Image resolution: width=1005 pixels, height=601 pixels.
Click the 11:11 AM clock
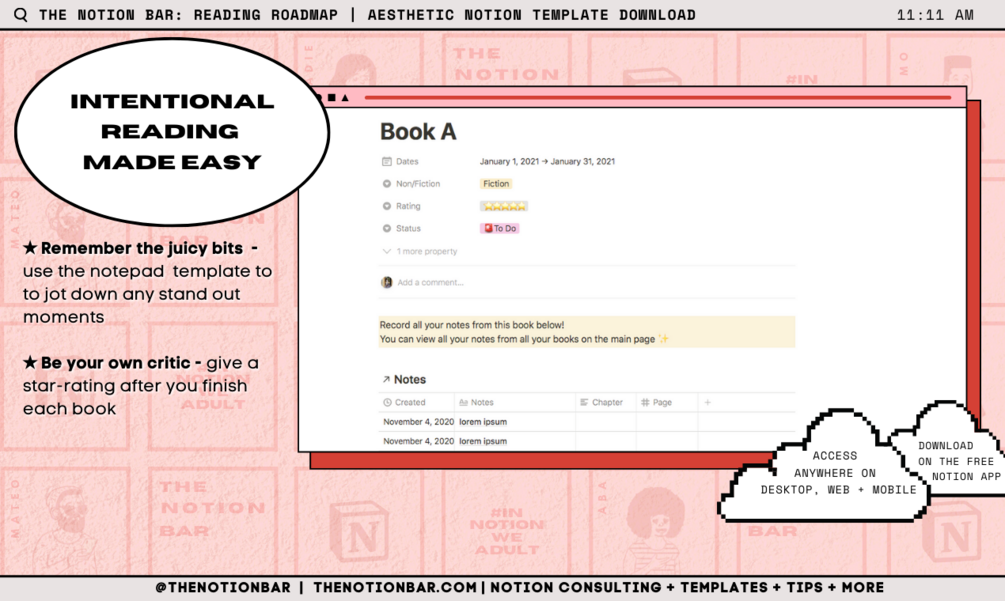click(x=935, y=15)
